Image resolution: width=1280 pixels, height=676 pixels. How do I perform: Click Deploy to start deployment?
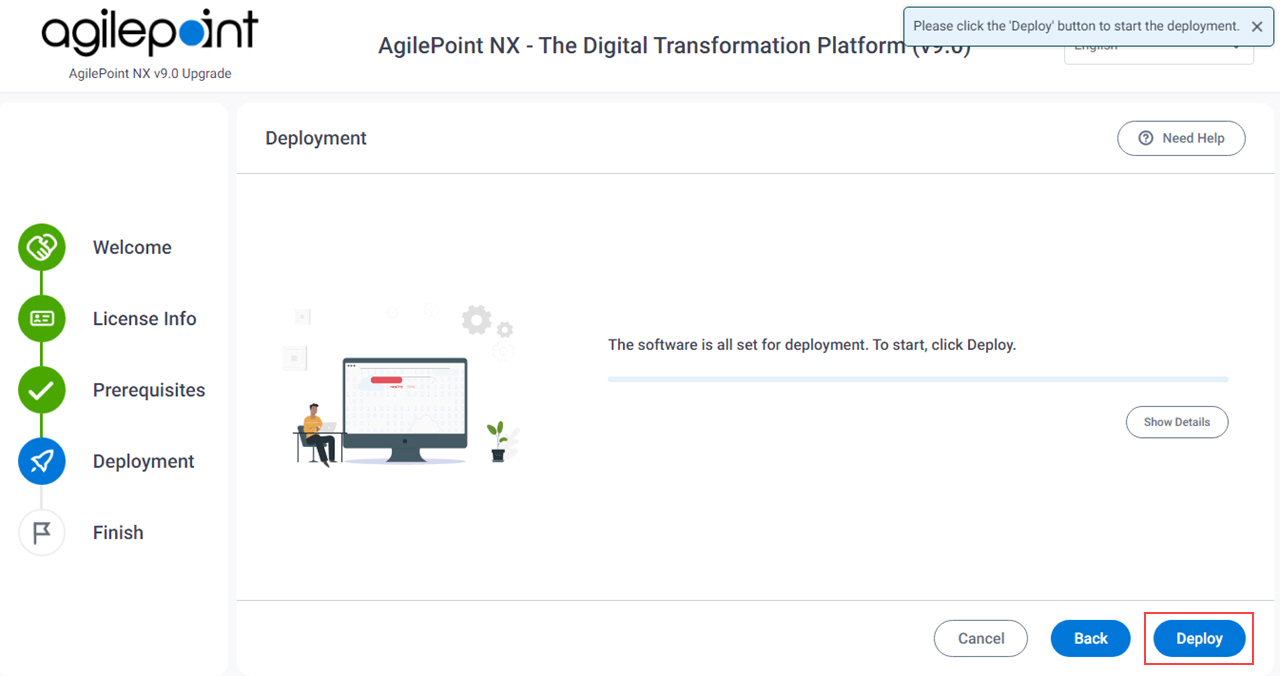point(1199,638)
